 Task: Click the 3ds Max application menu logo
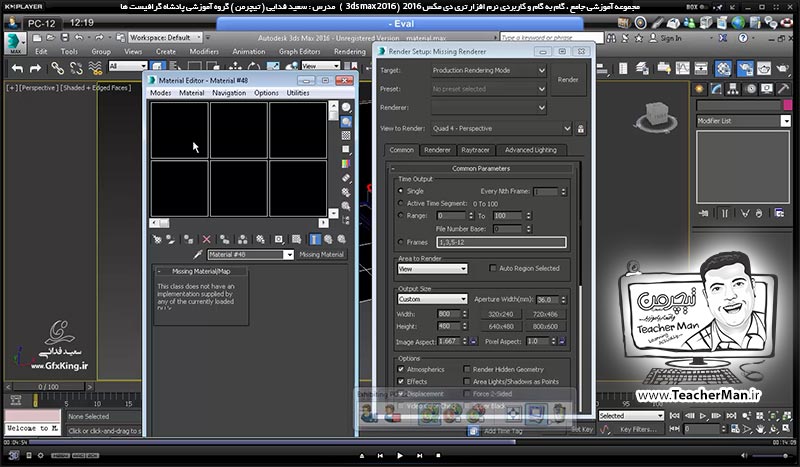[x=15, y=42]
